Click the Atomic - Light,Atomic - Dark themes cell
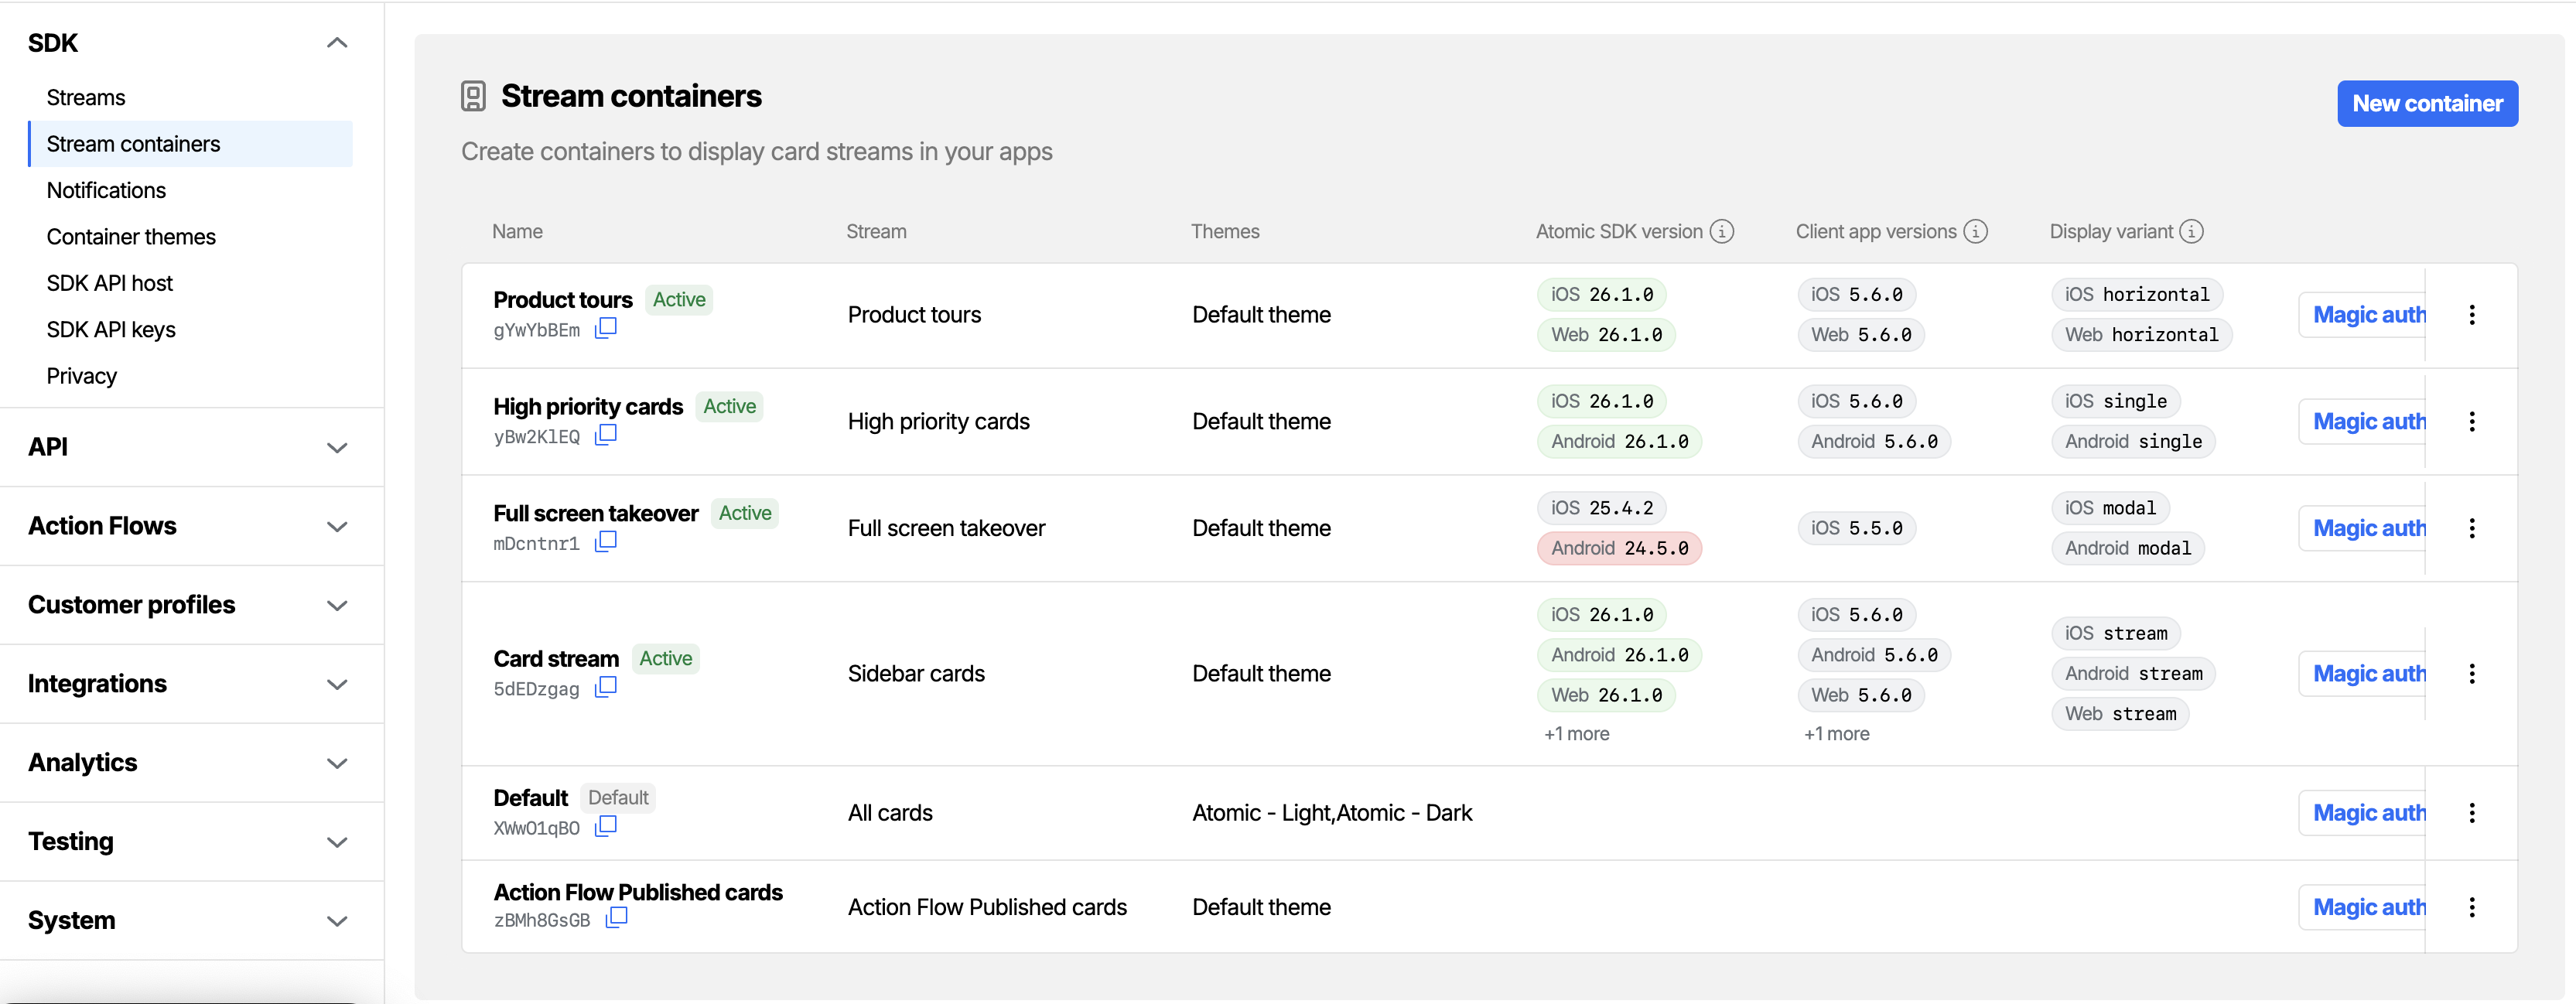 (x=1332, y=813)
